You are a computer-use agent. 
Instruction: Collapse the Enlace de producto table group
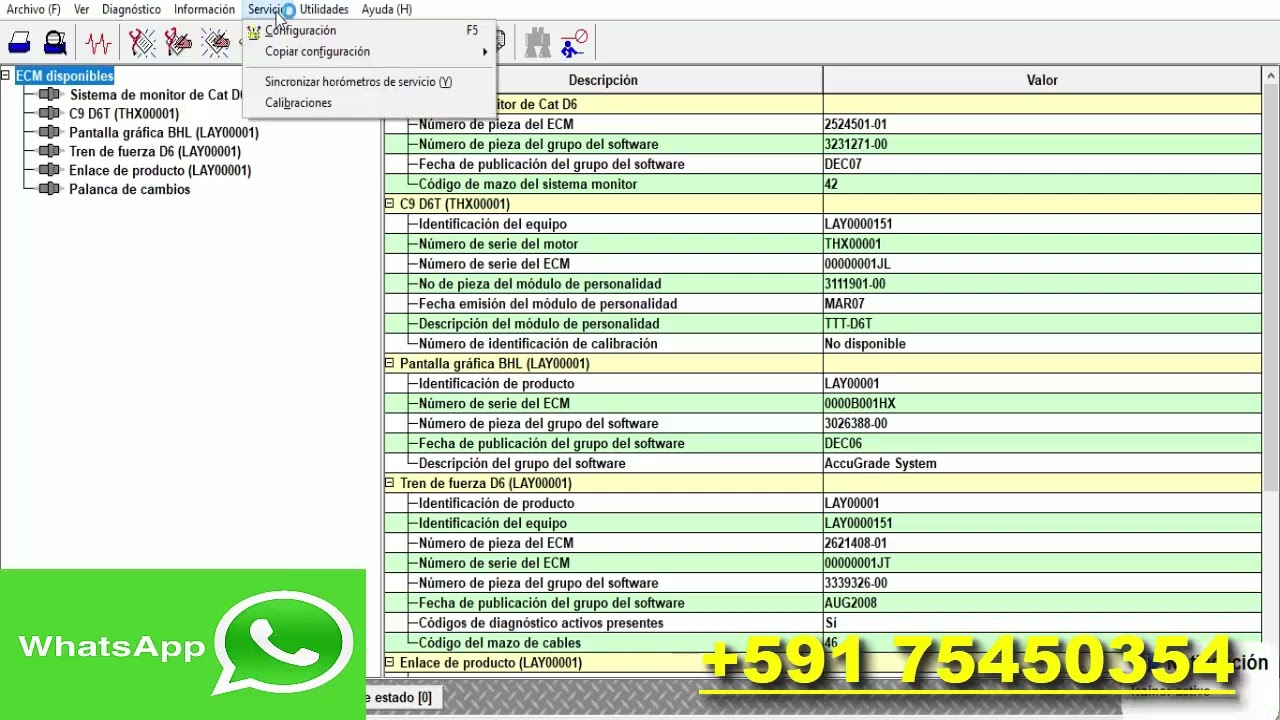[x=390, y=662]
